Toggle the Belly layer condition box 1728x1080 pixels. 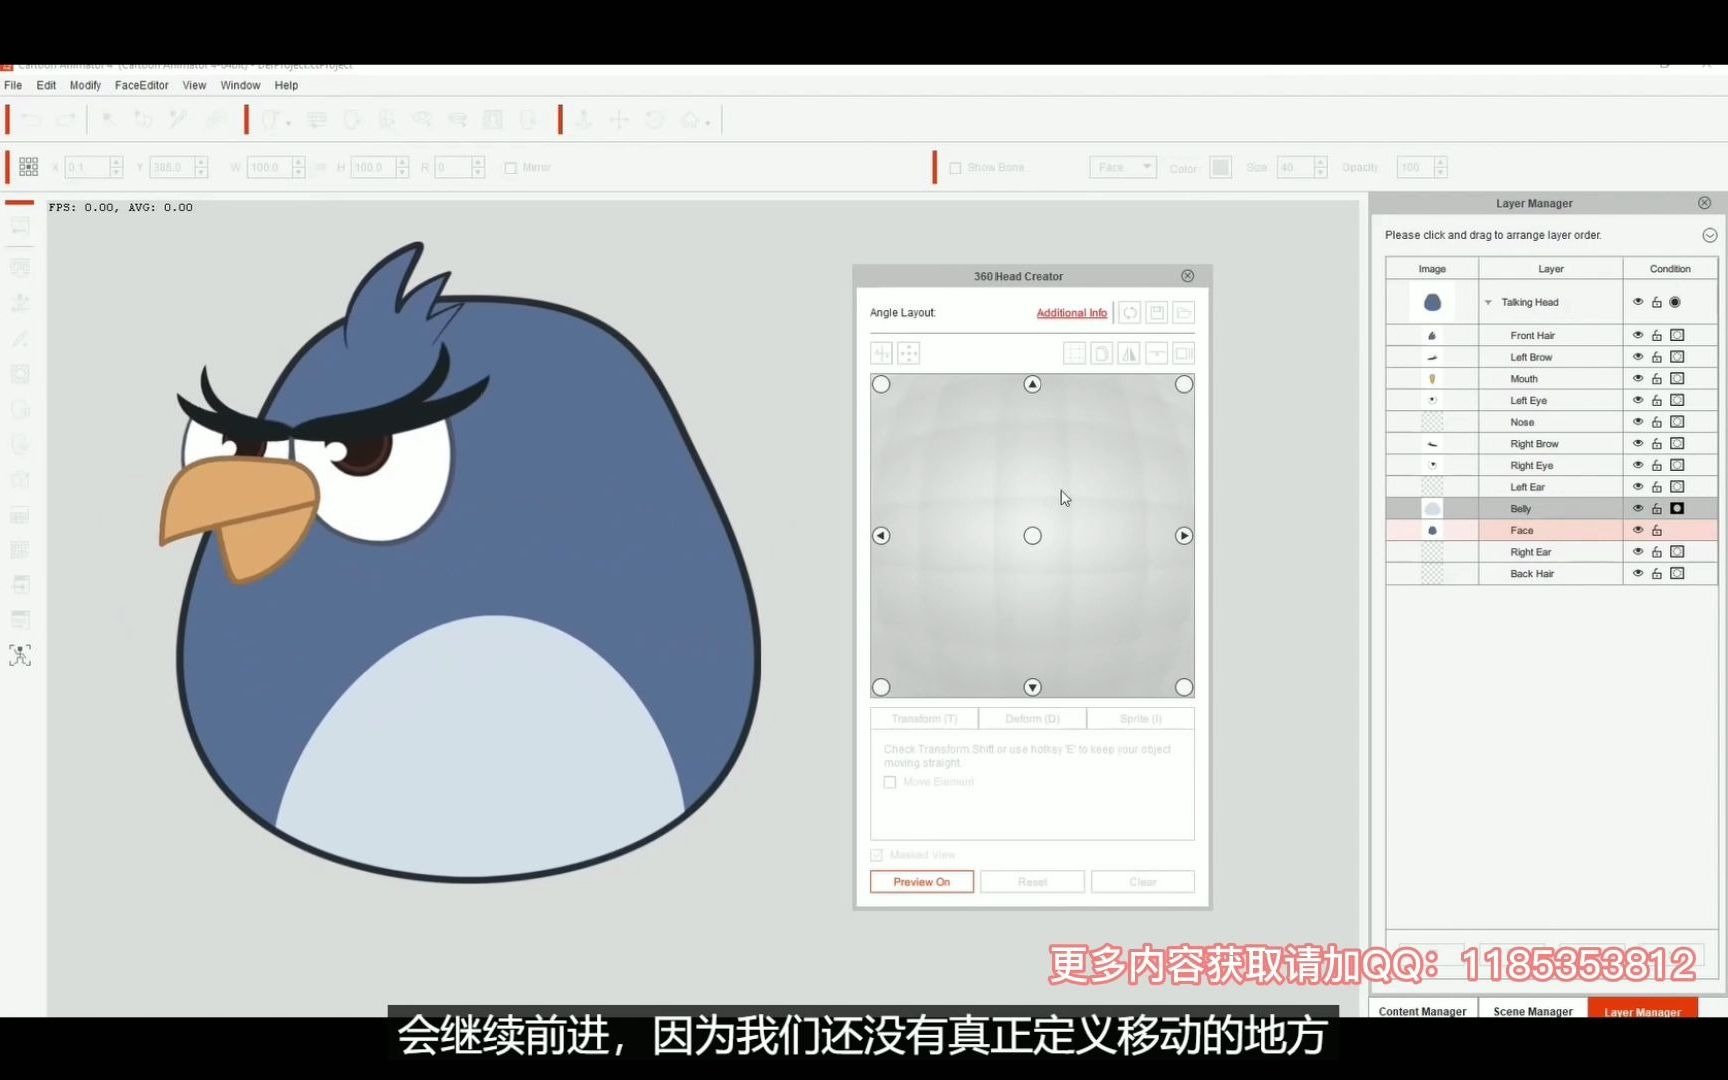1677,508
